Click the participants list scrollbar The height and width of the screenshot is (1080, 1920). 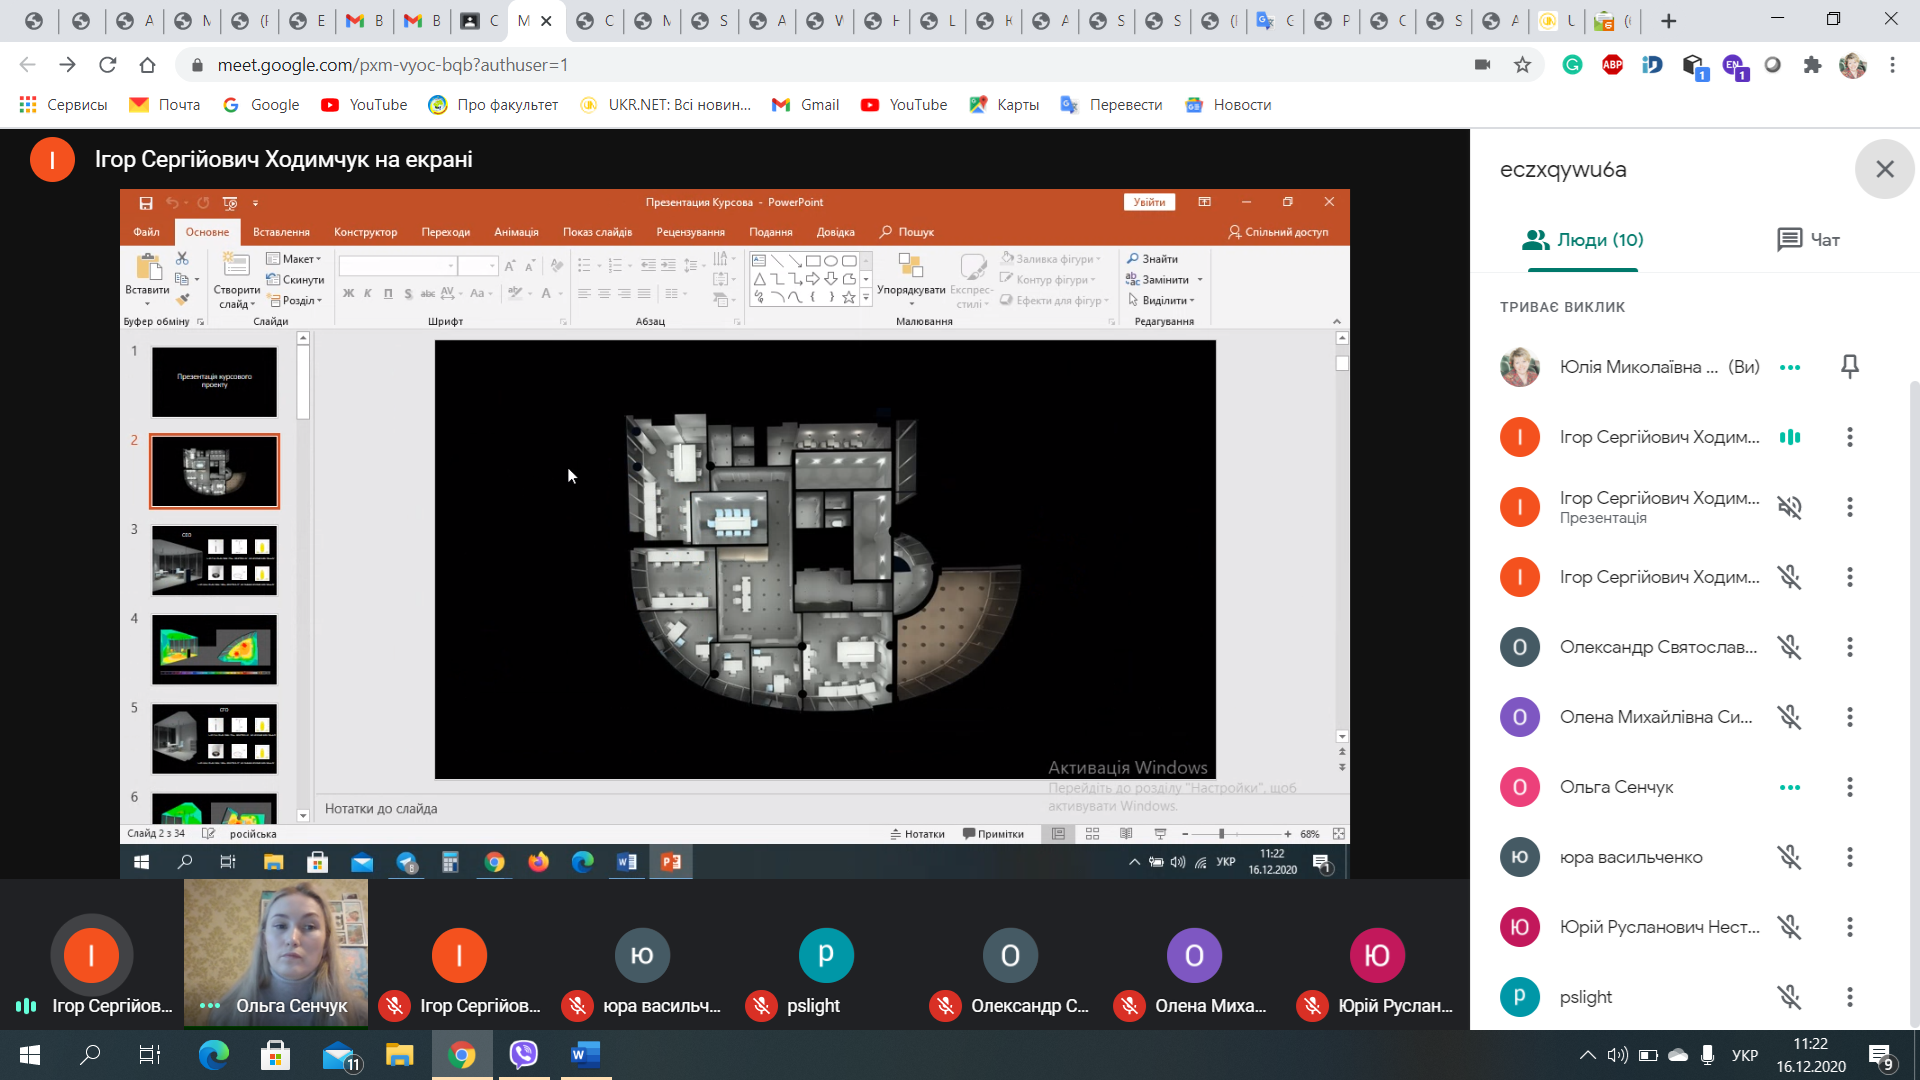[x=1913, y=700]
